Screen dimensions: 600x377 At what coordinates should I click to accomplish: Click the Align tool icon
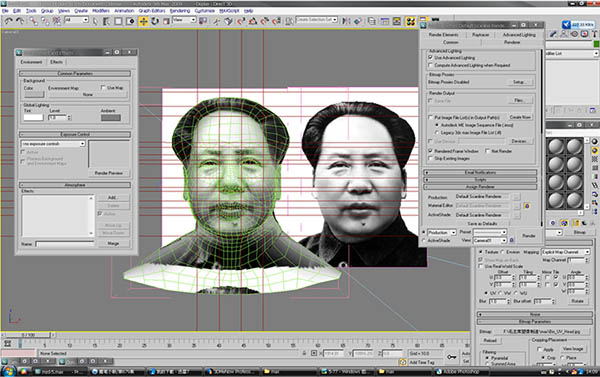358,21
